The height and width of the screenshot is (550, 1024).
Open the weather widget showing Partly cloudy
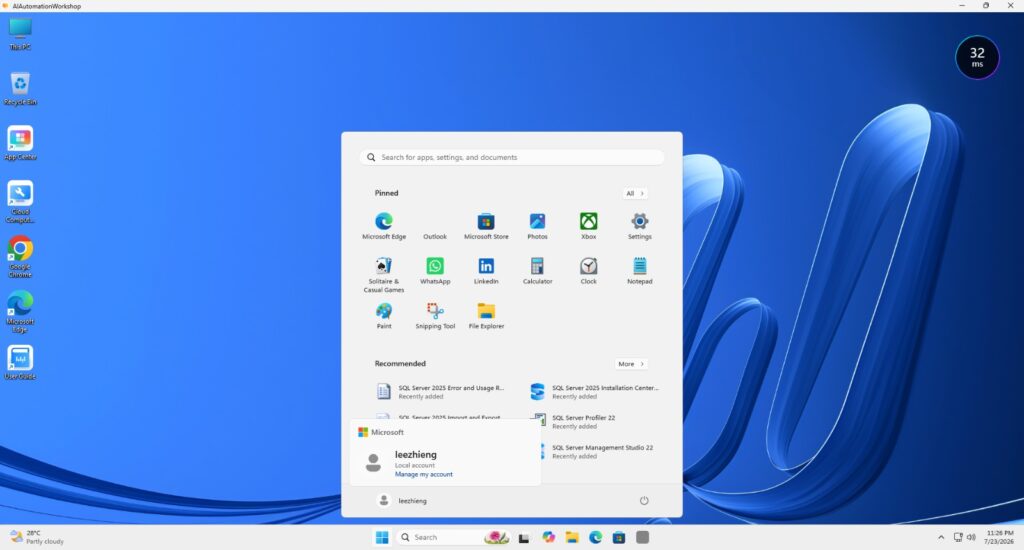click(x=37, y=537)
